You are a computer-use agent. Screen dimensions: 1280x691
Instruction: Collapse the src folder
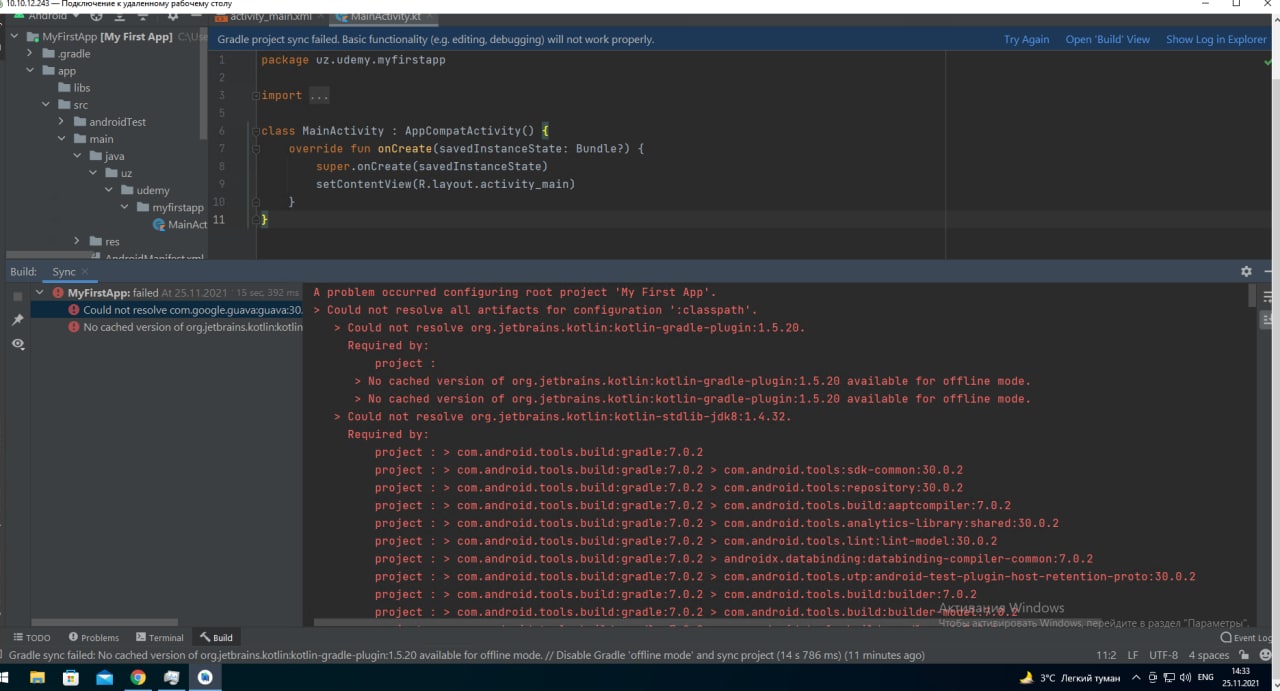pos(46,105)
